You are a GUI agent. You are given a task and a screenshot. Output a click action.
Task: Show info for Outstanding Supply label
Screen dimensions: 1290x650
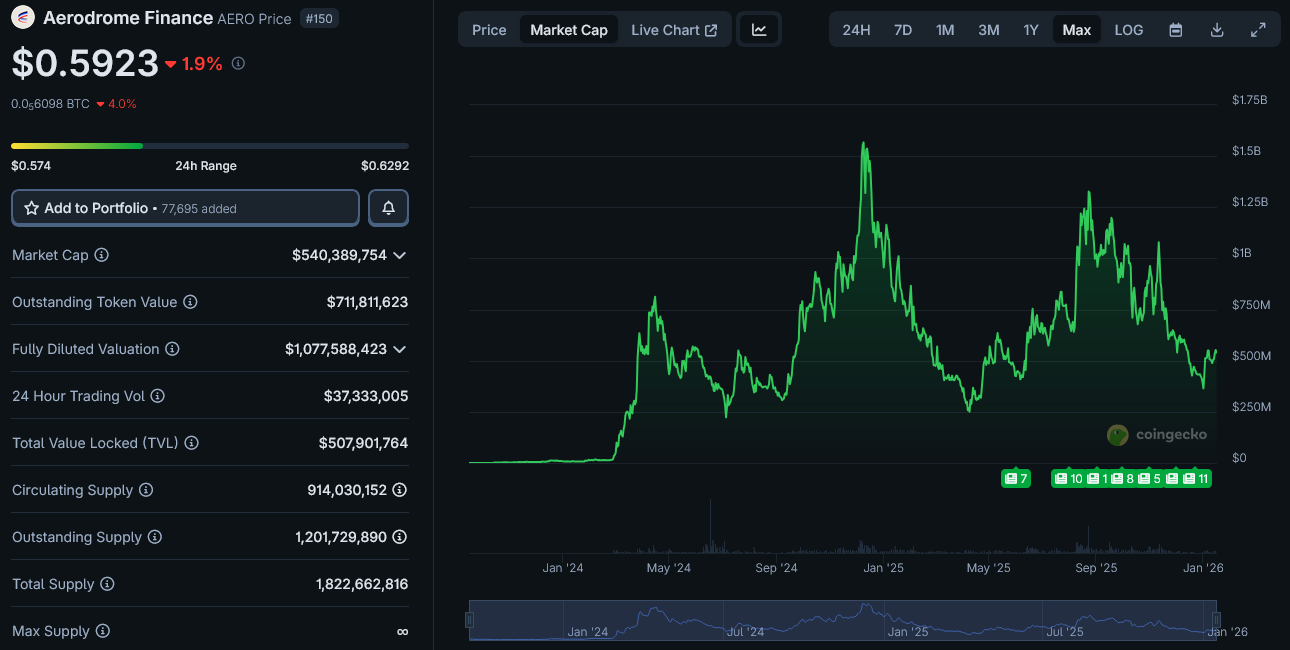coord(154,537)
